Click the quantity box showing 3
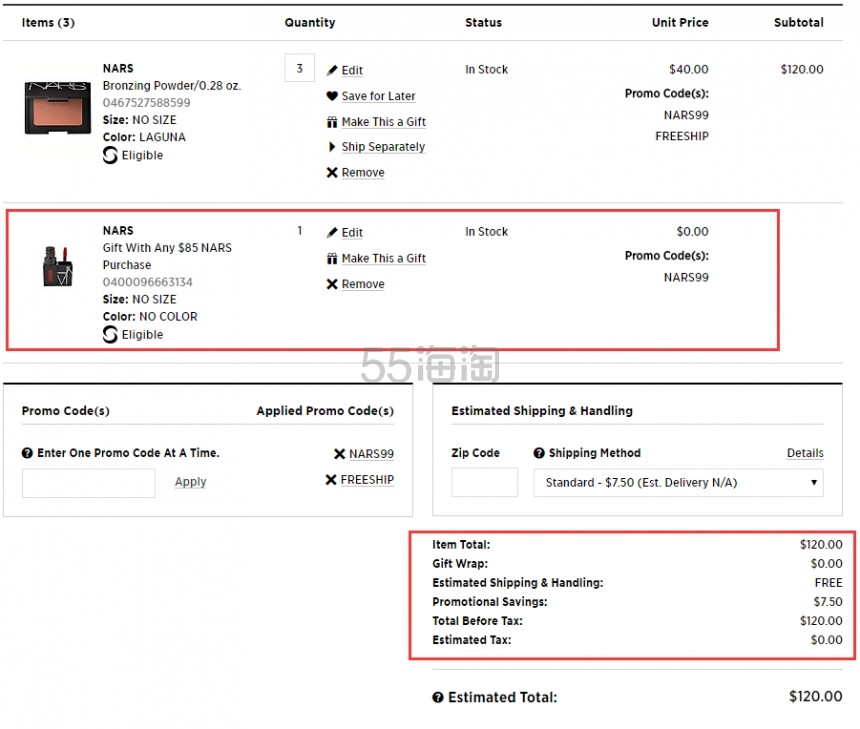Screen dimensions: 860x729 tap(299, 68)
